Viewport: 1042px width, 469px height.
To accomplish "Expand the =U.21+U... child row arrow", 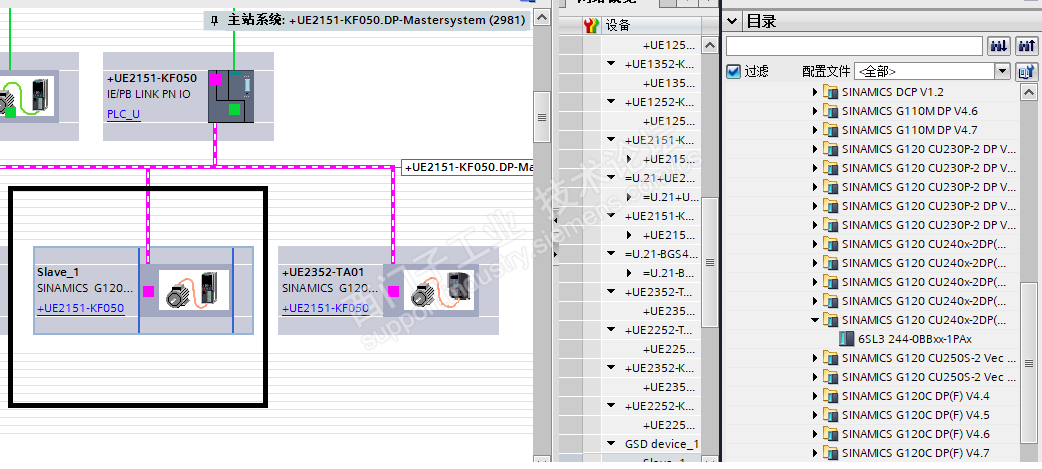I will (x=629, y=197).
